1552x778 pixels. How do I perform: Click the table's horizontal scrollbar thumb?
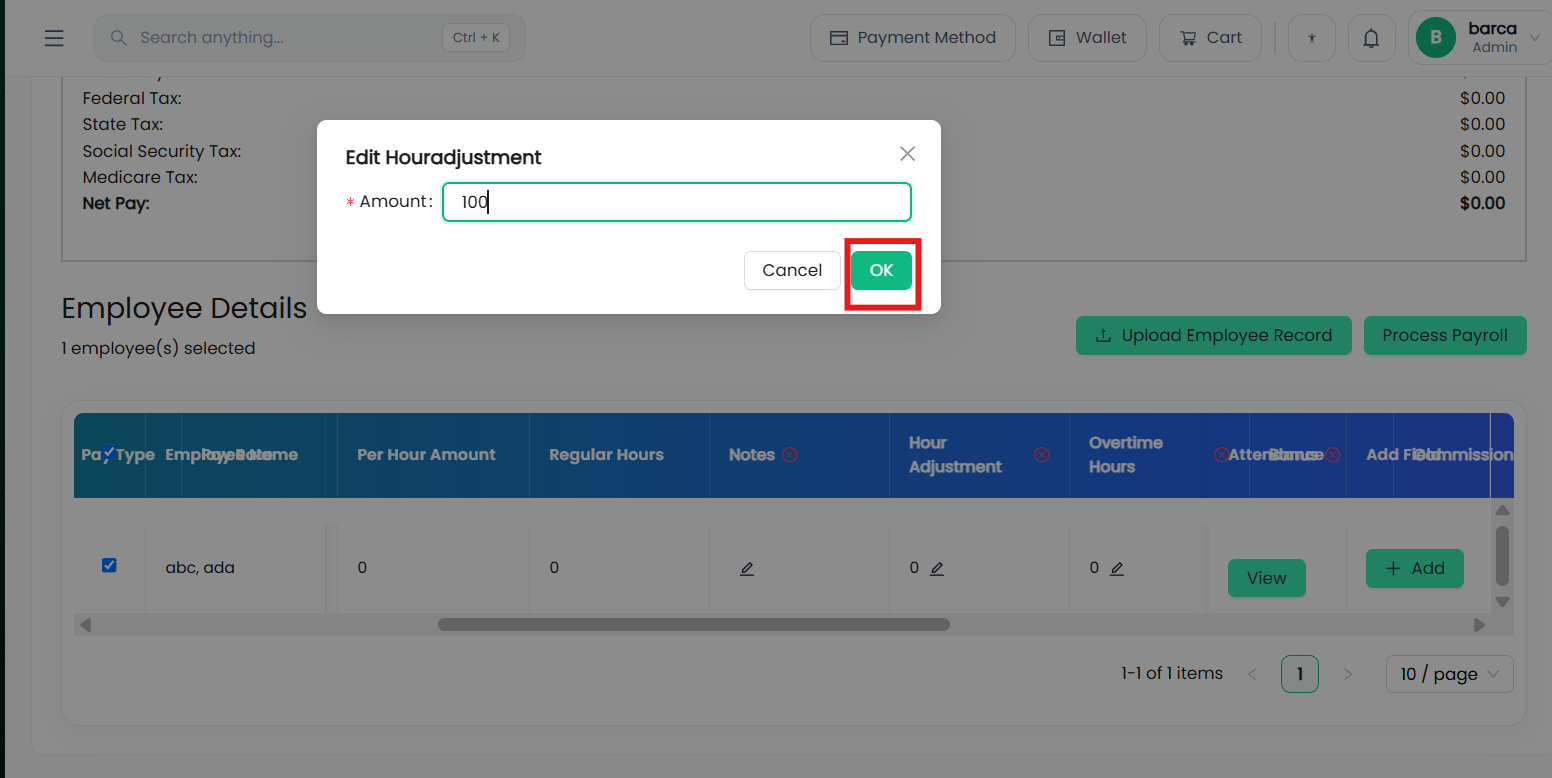point(694,625)
